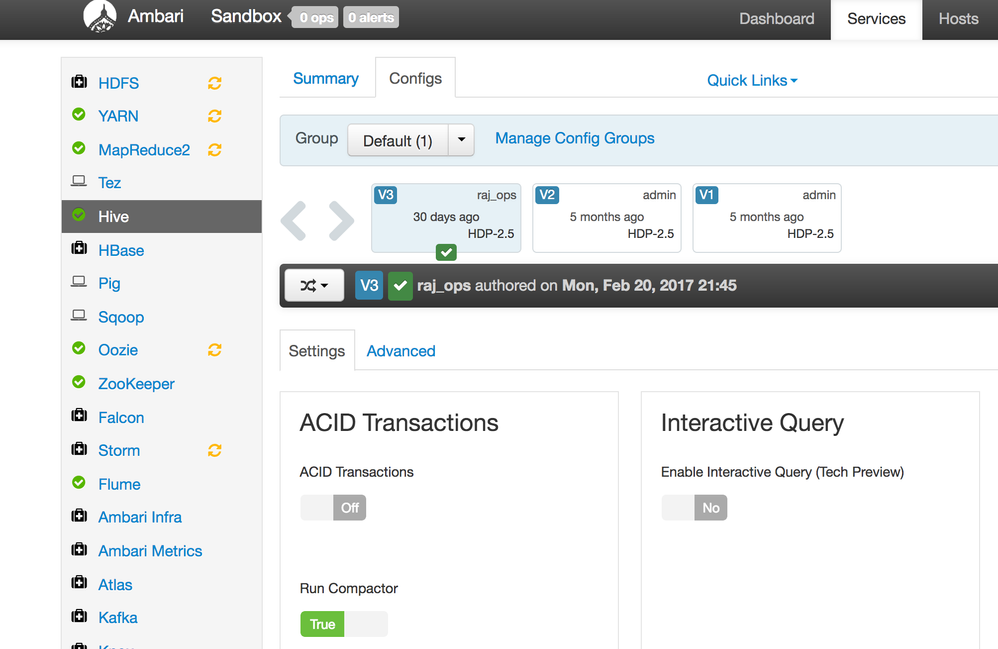Open the Default config group dropdown arrow
This screenshot has width=998, height=649.
[461, 140]
